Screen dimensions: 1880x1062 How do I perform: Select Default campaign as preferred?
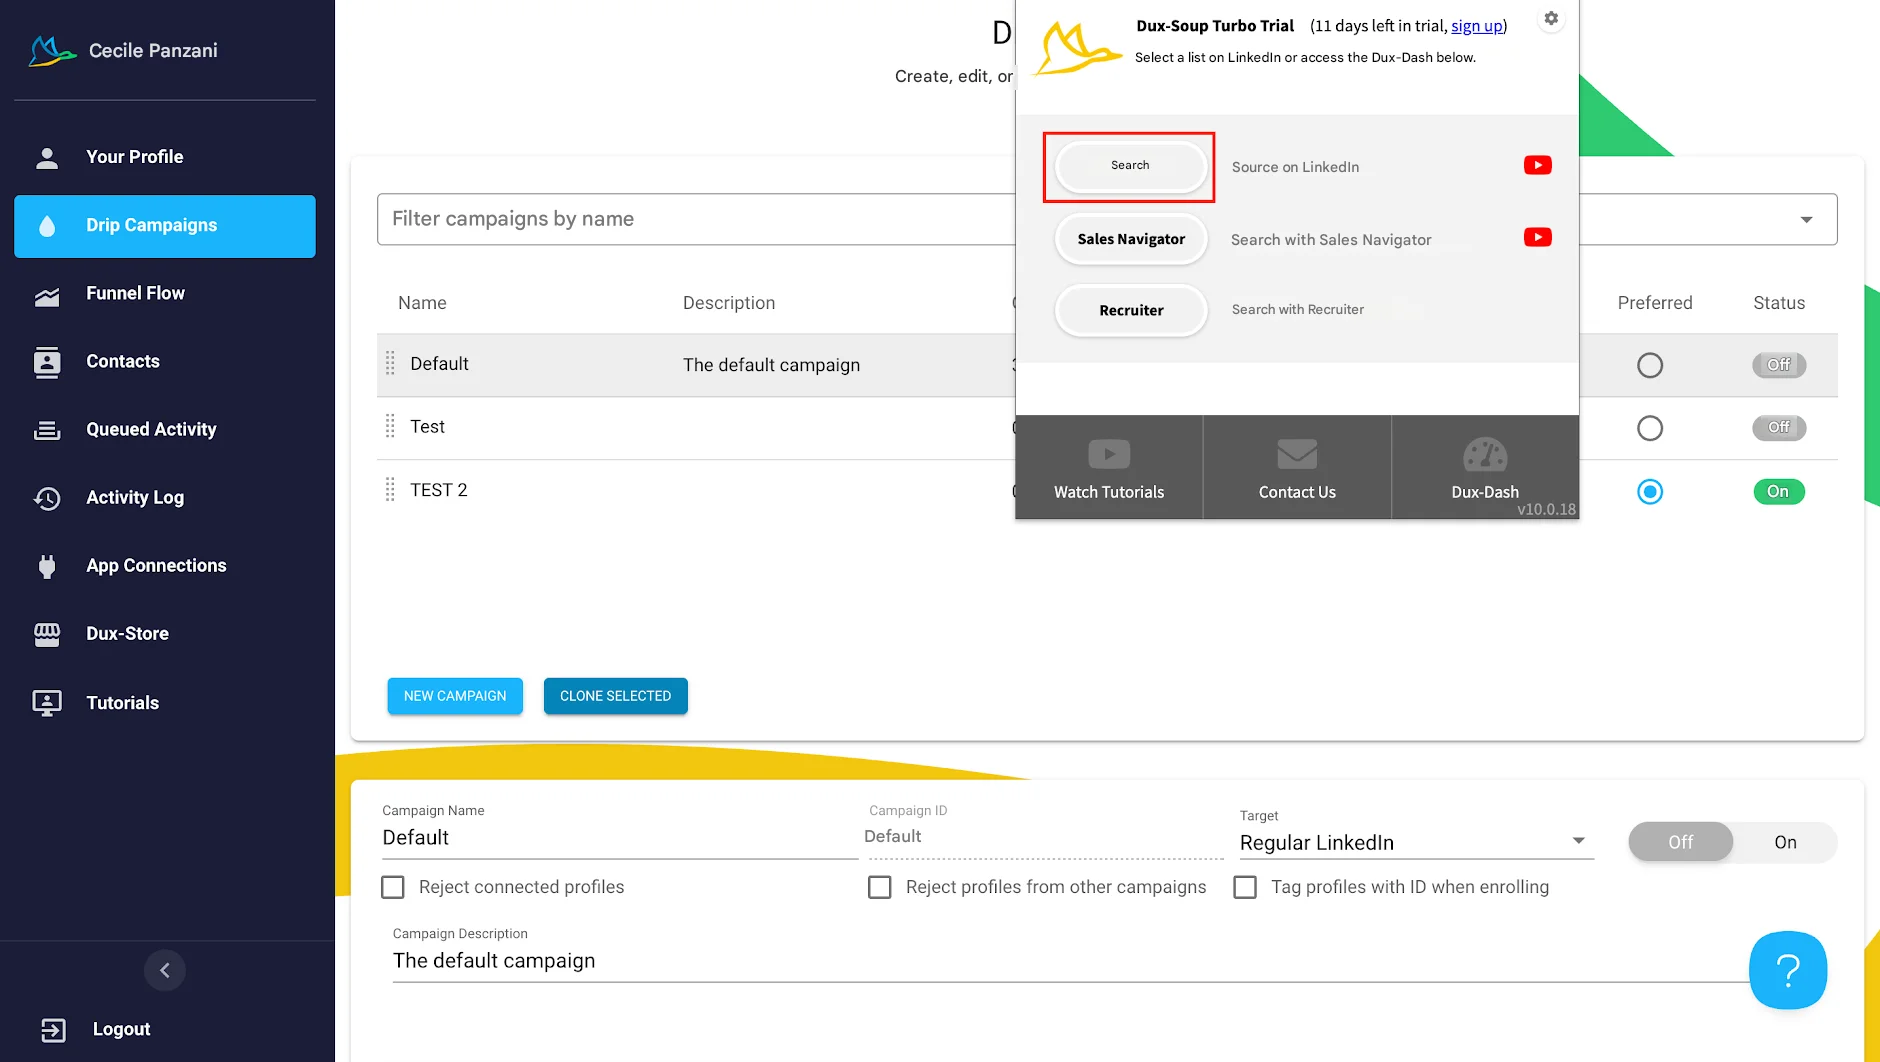tap(1650, 365)
